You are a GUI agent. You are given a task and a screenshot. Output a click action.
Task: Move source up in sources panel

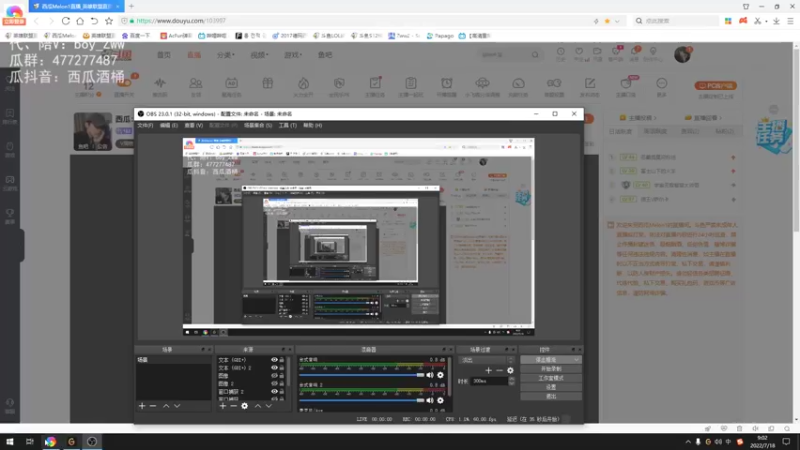[x=258, y=406]
